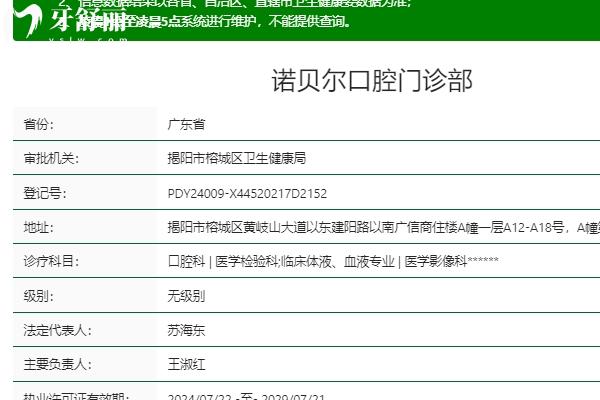Viewport: 600px width, 400px height.
Task: Select the 地址 label
Action: 39,227
